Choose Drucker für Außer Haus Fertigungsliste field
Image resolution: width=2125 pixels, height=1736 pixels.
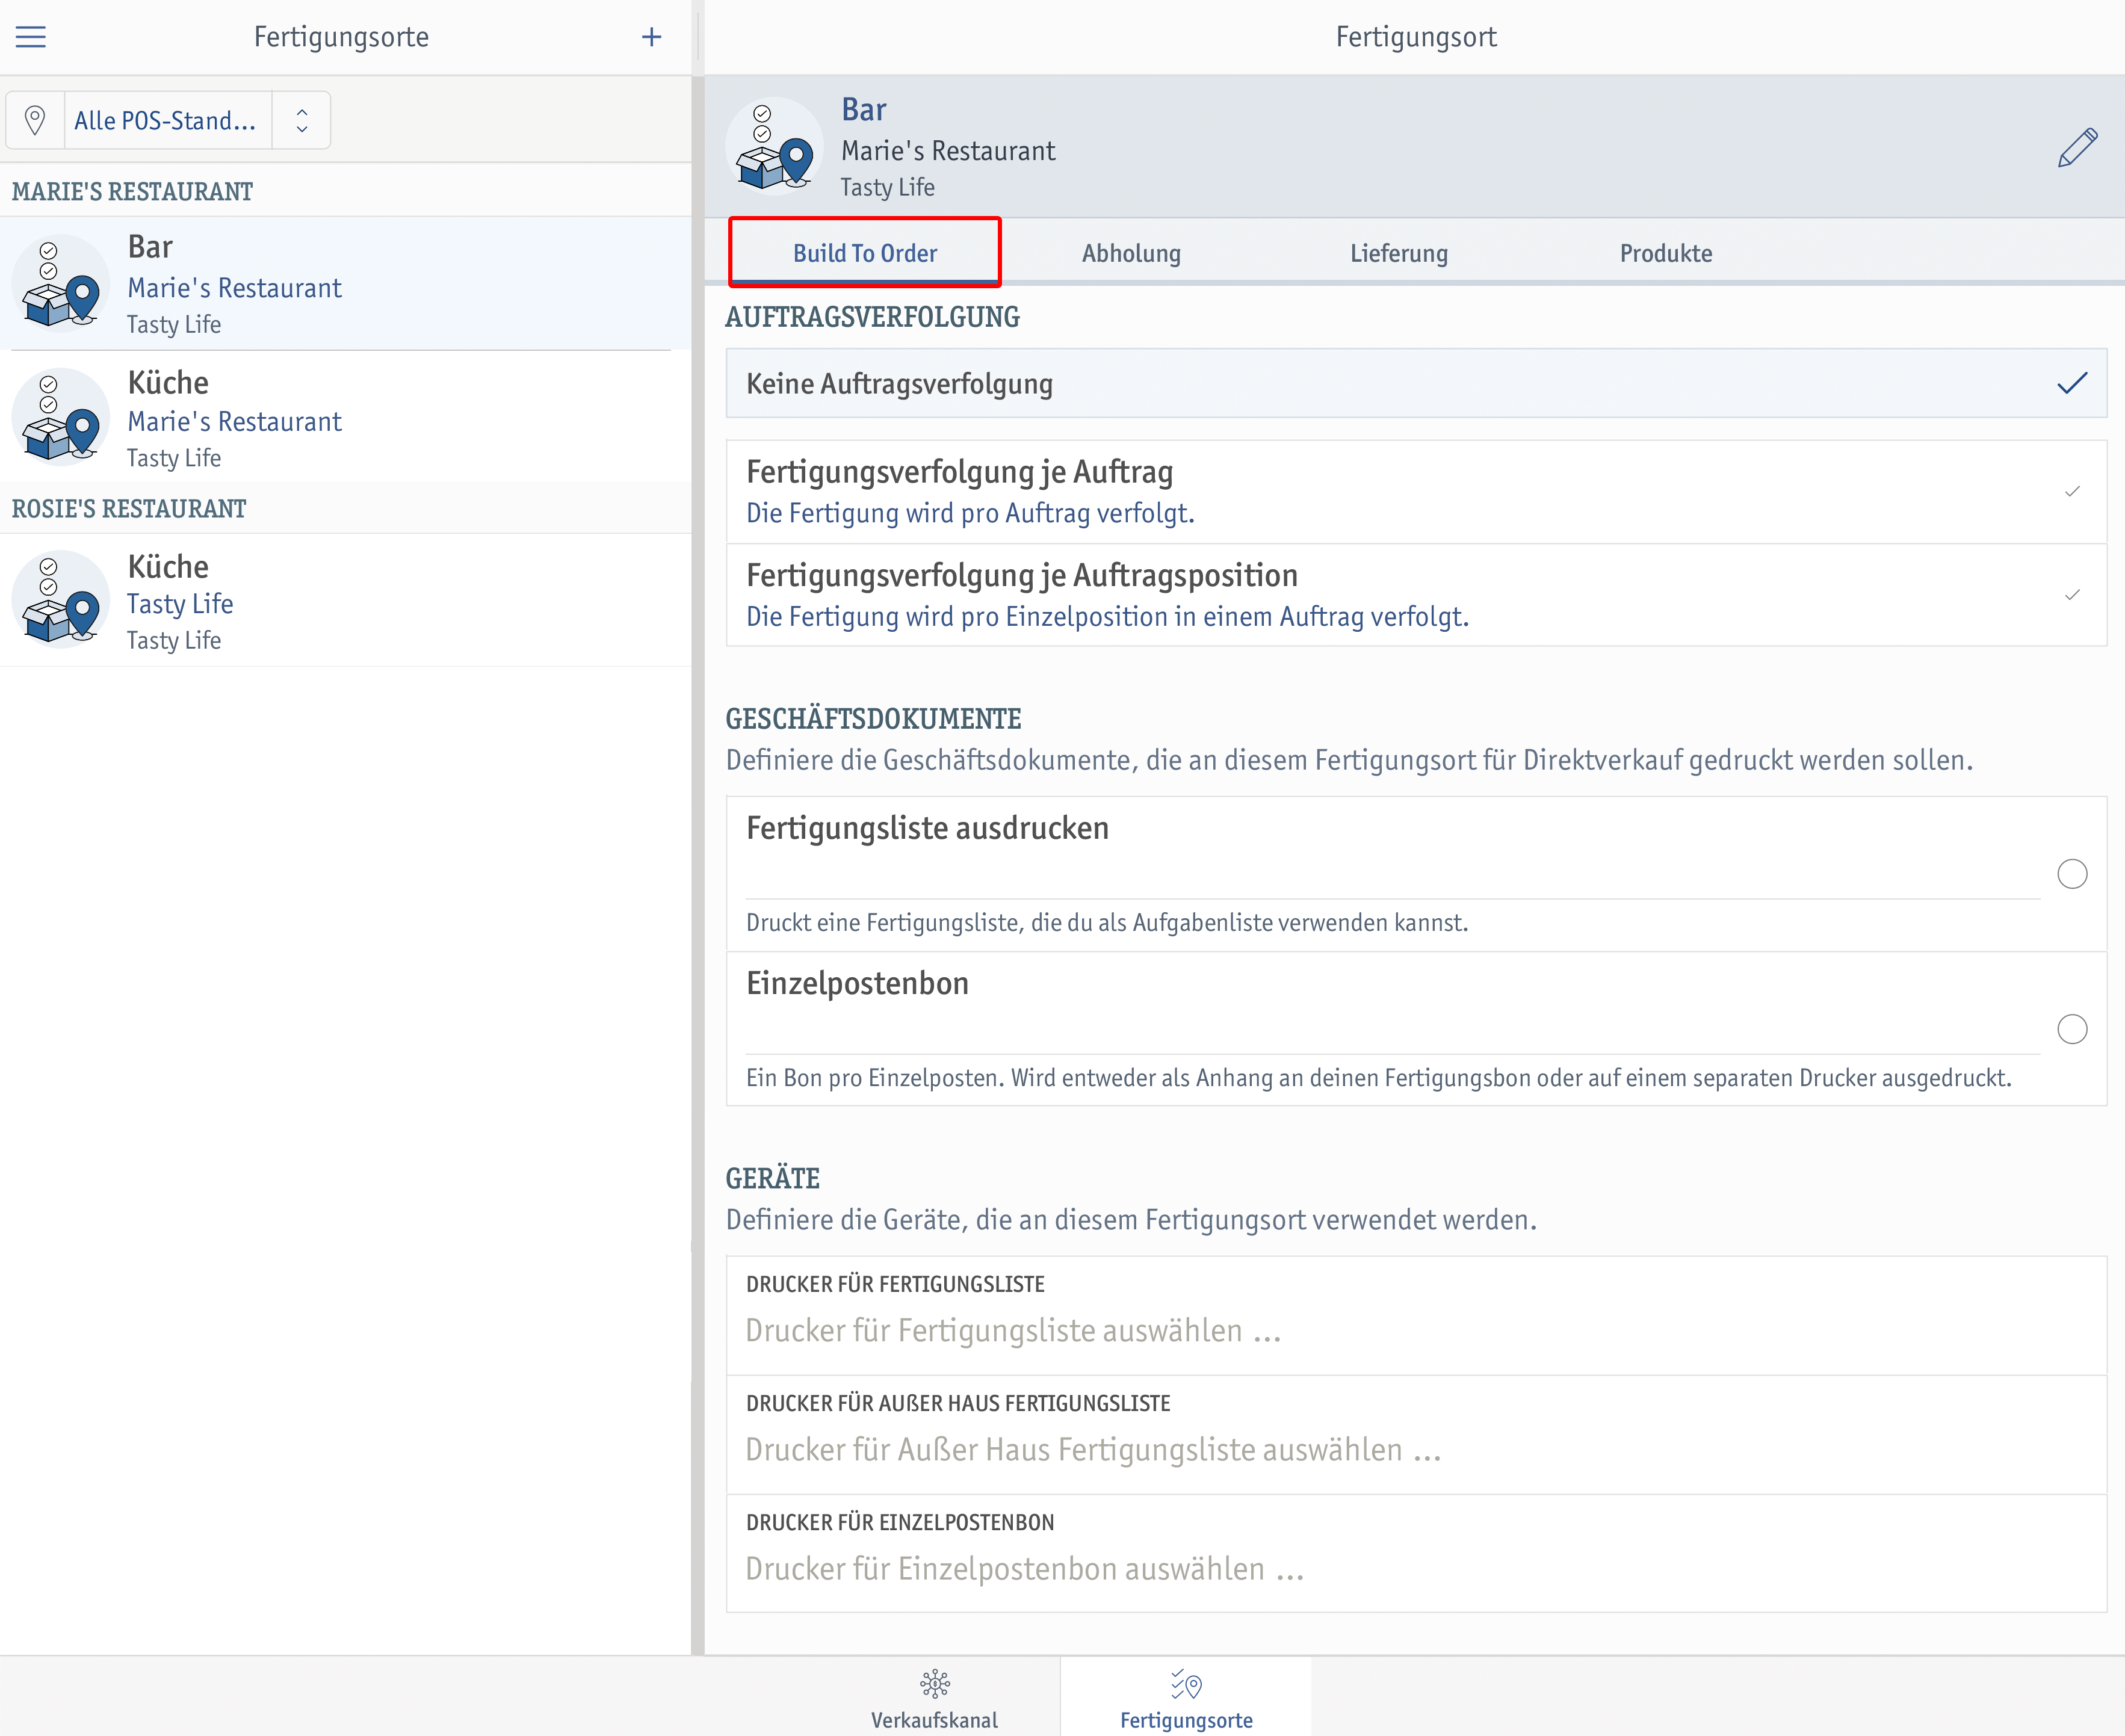[1416, 1434]
